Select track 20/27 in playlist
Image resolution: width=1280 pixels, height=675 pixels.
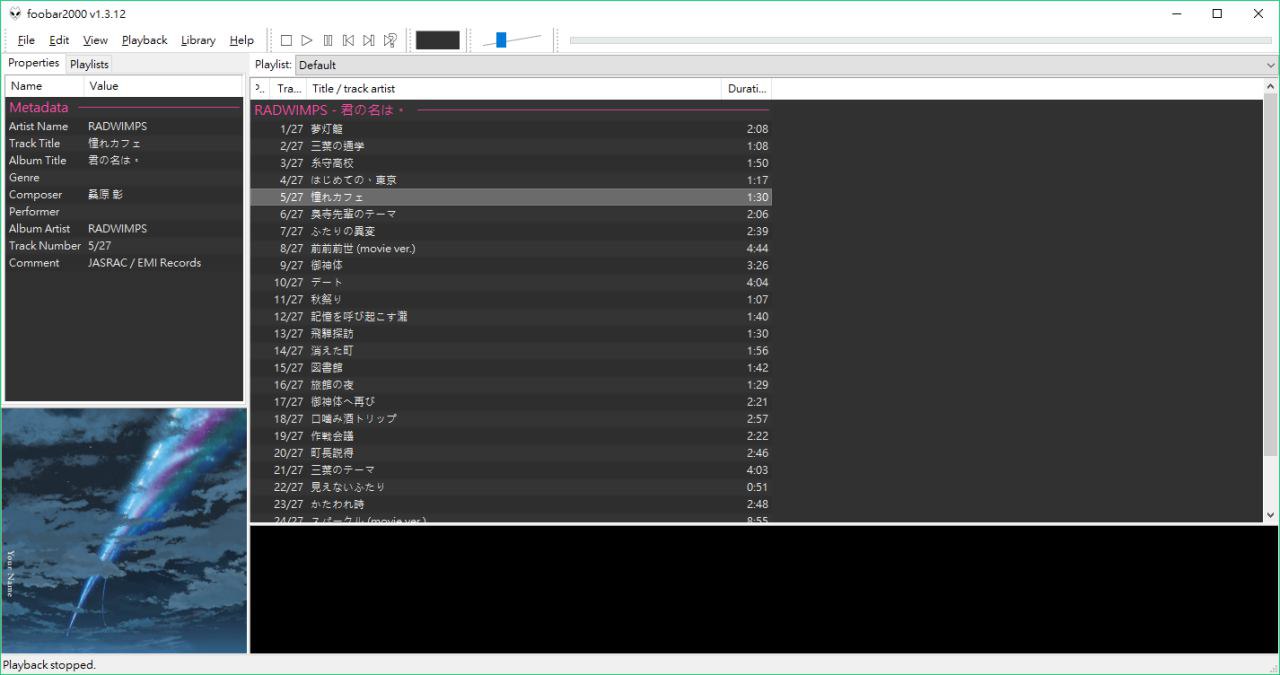point(511,452)
